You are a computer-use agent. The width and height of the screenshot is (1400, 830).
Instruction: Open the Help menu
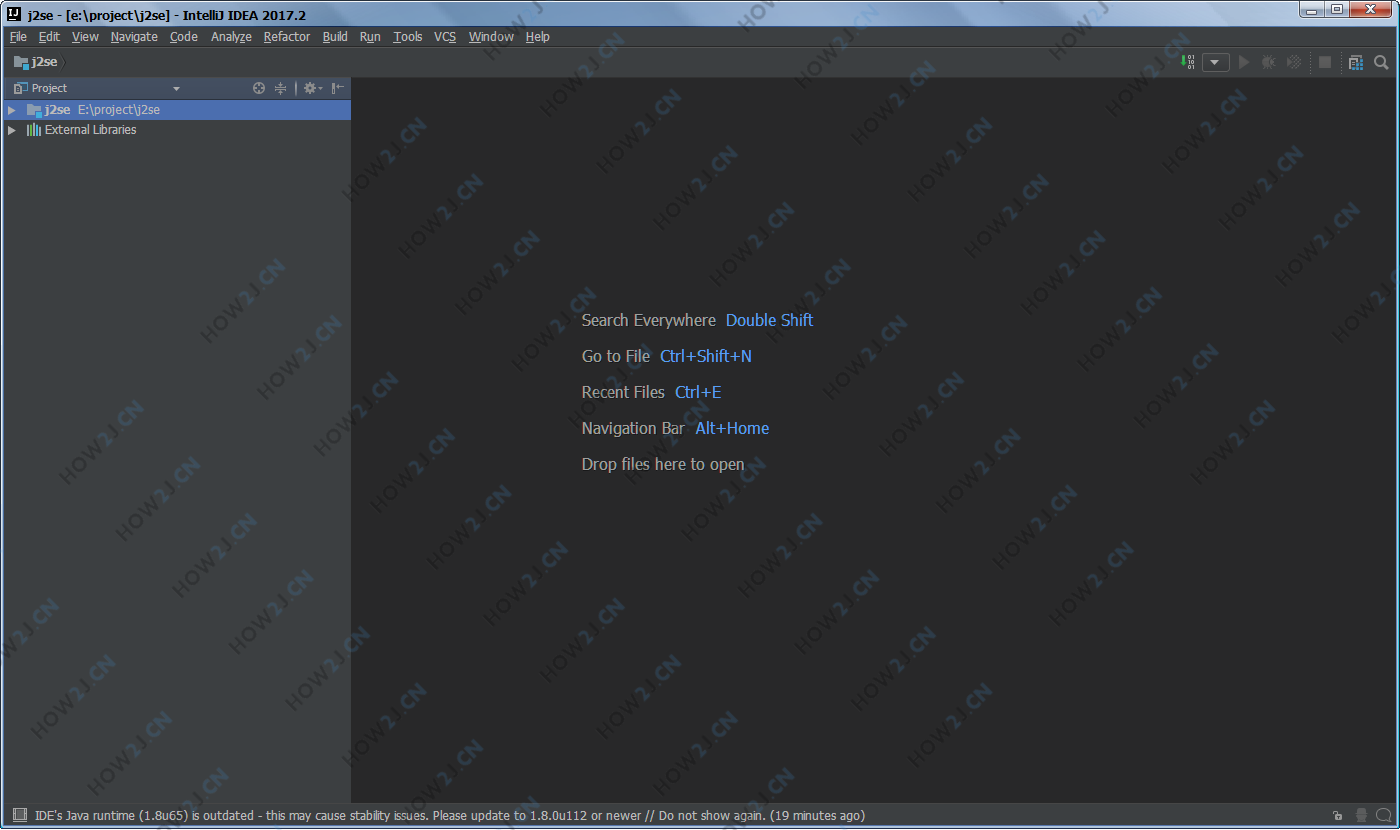pos(538,37)
